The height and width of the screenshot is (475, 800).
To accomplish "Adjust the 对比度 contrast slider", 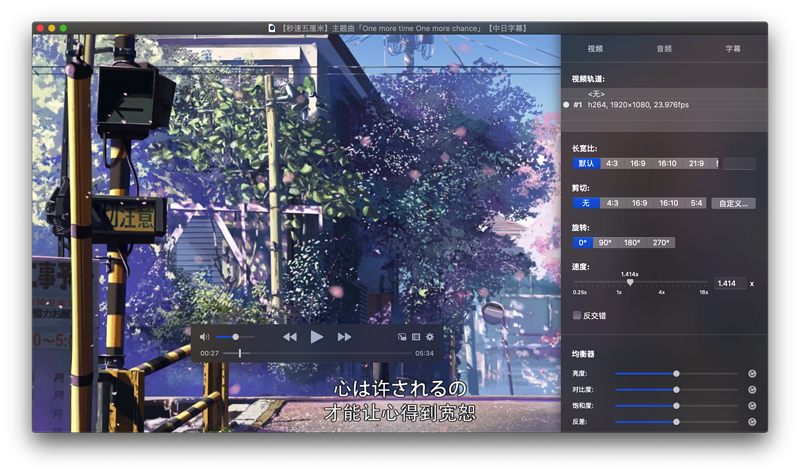I will pos(676,390).
